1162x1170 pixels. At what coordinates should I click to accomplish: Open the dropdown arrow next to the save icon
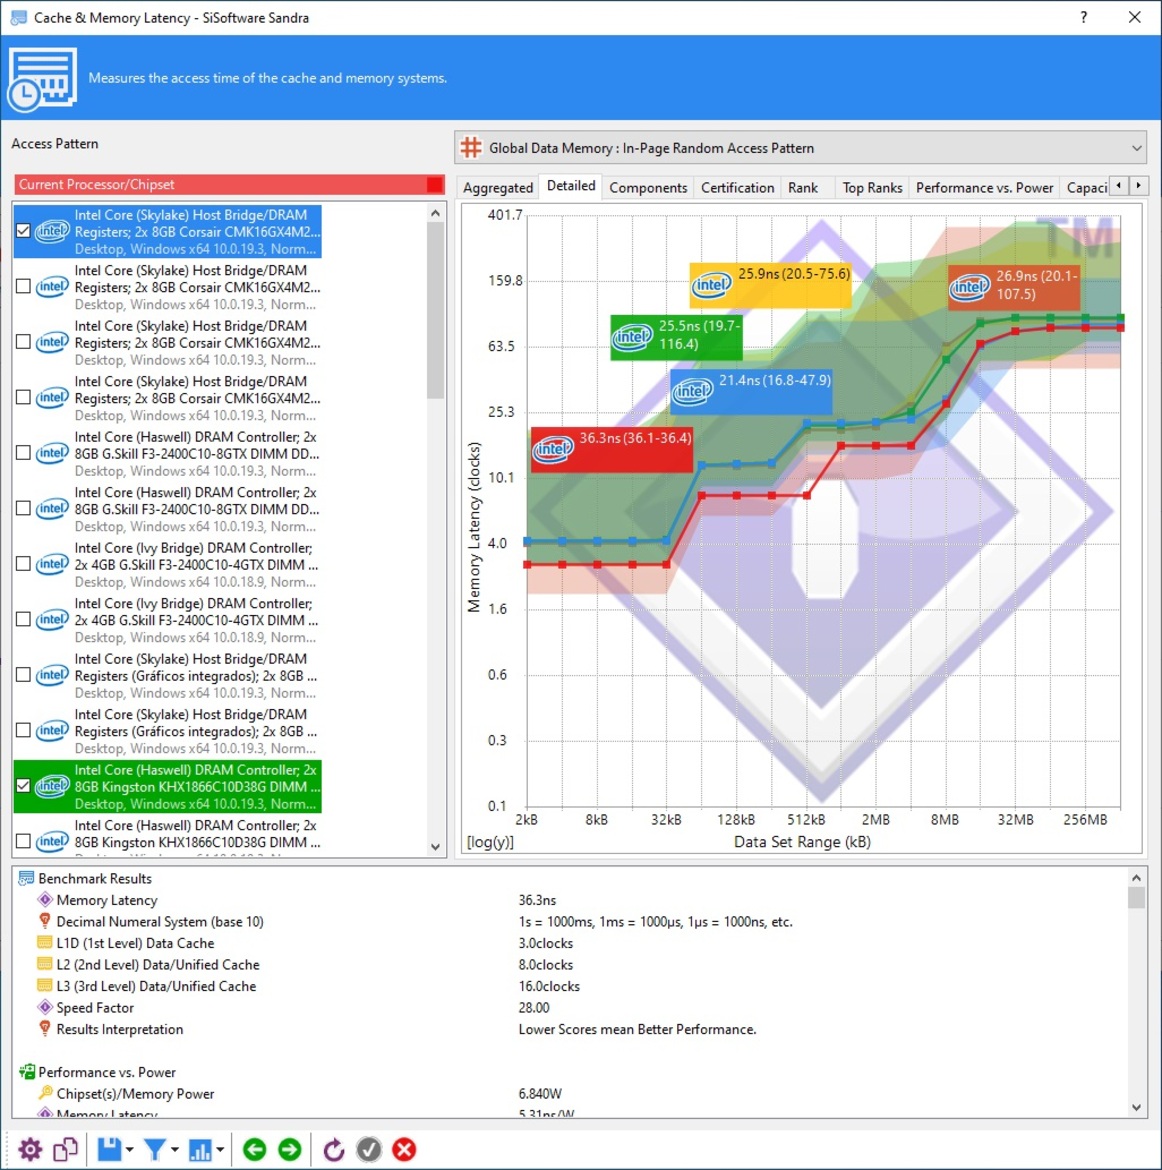pos(130,1150)
